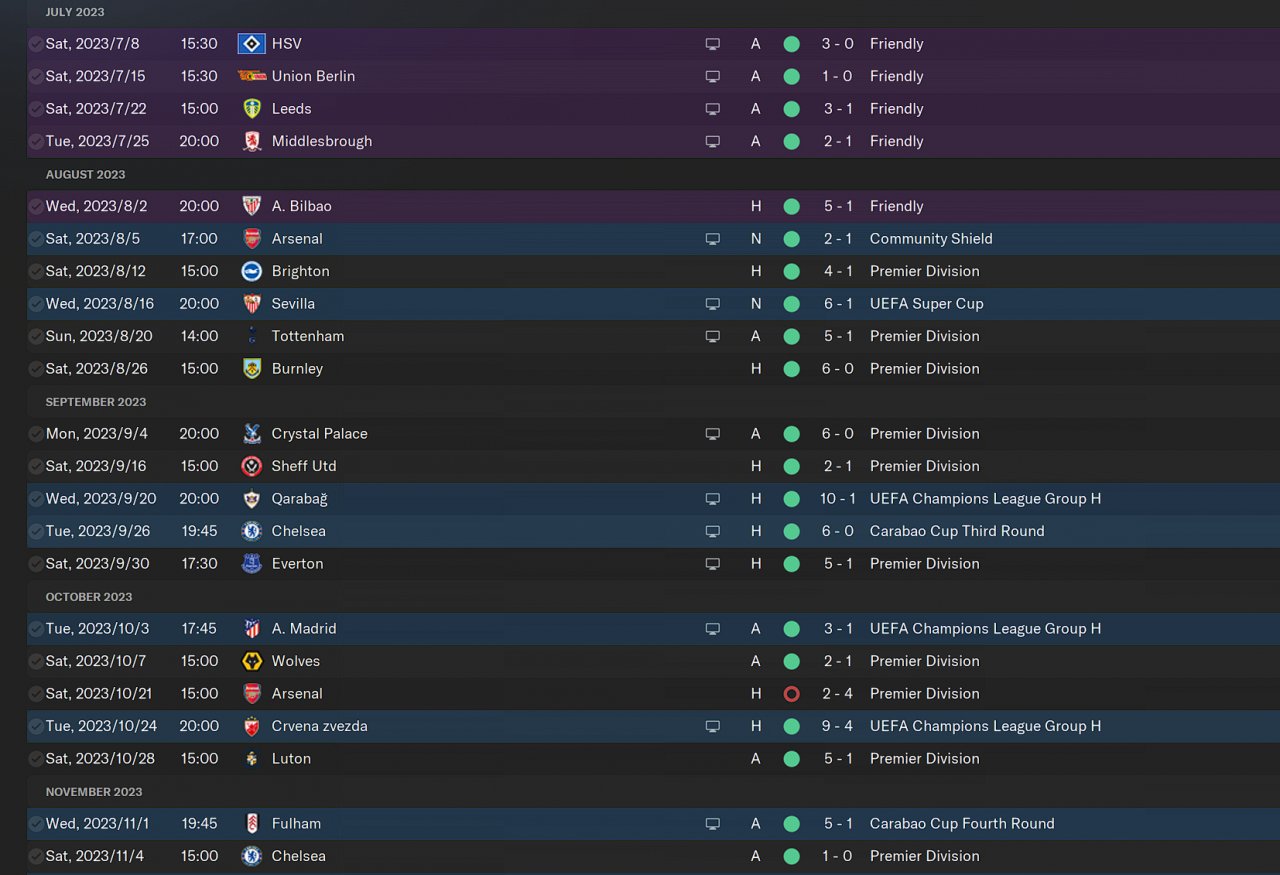The width and height of the screenshot is (1280, 875).
Task: Open the Middlesbrough team name link
Action: (322, 141)
